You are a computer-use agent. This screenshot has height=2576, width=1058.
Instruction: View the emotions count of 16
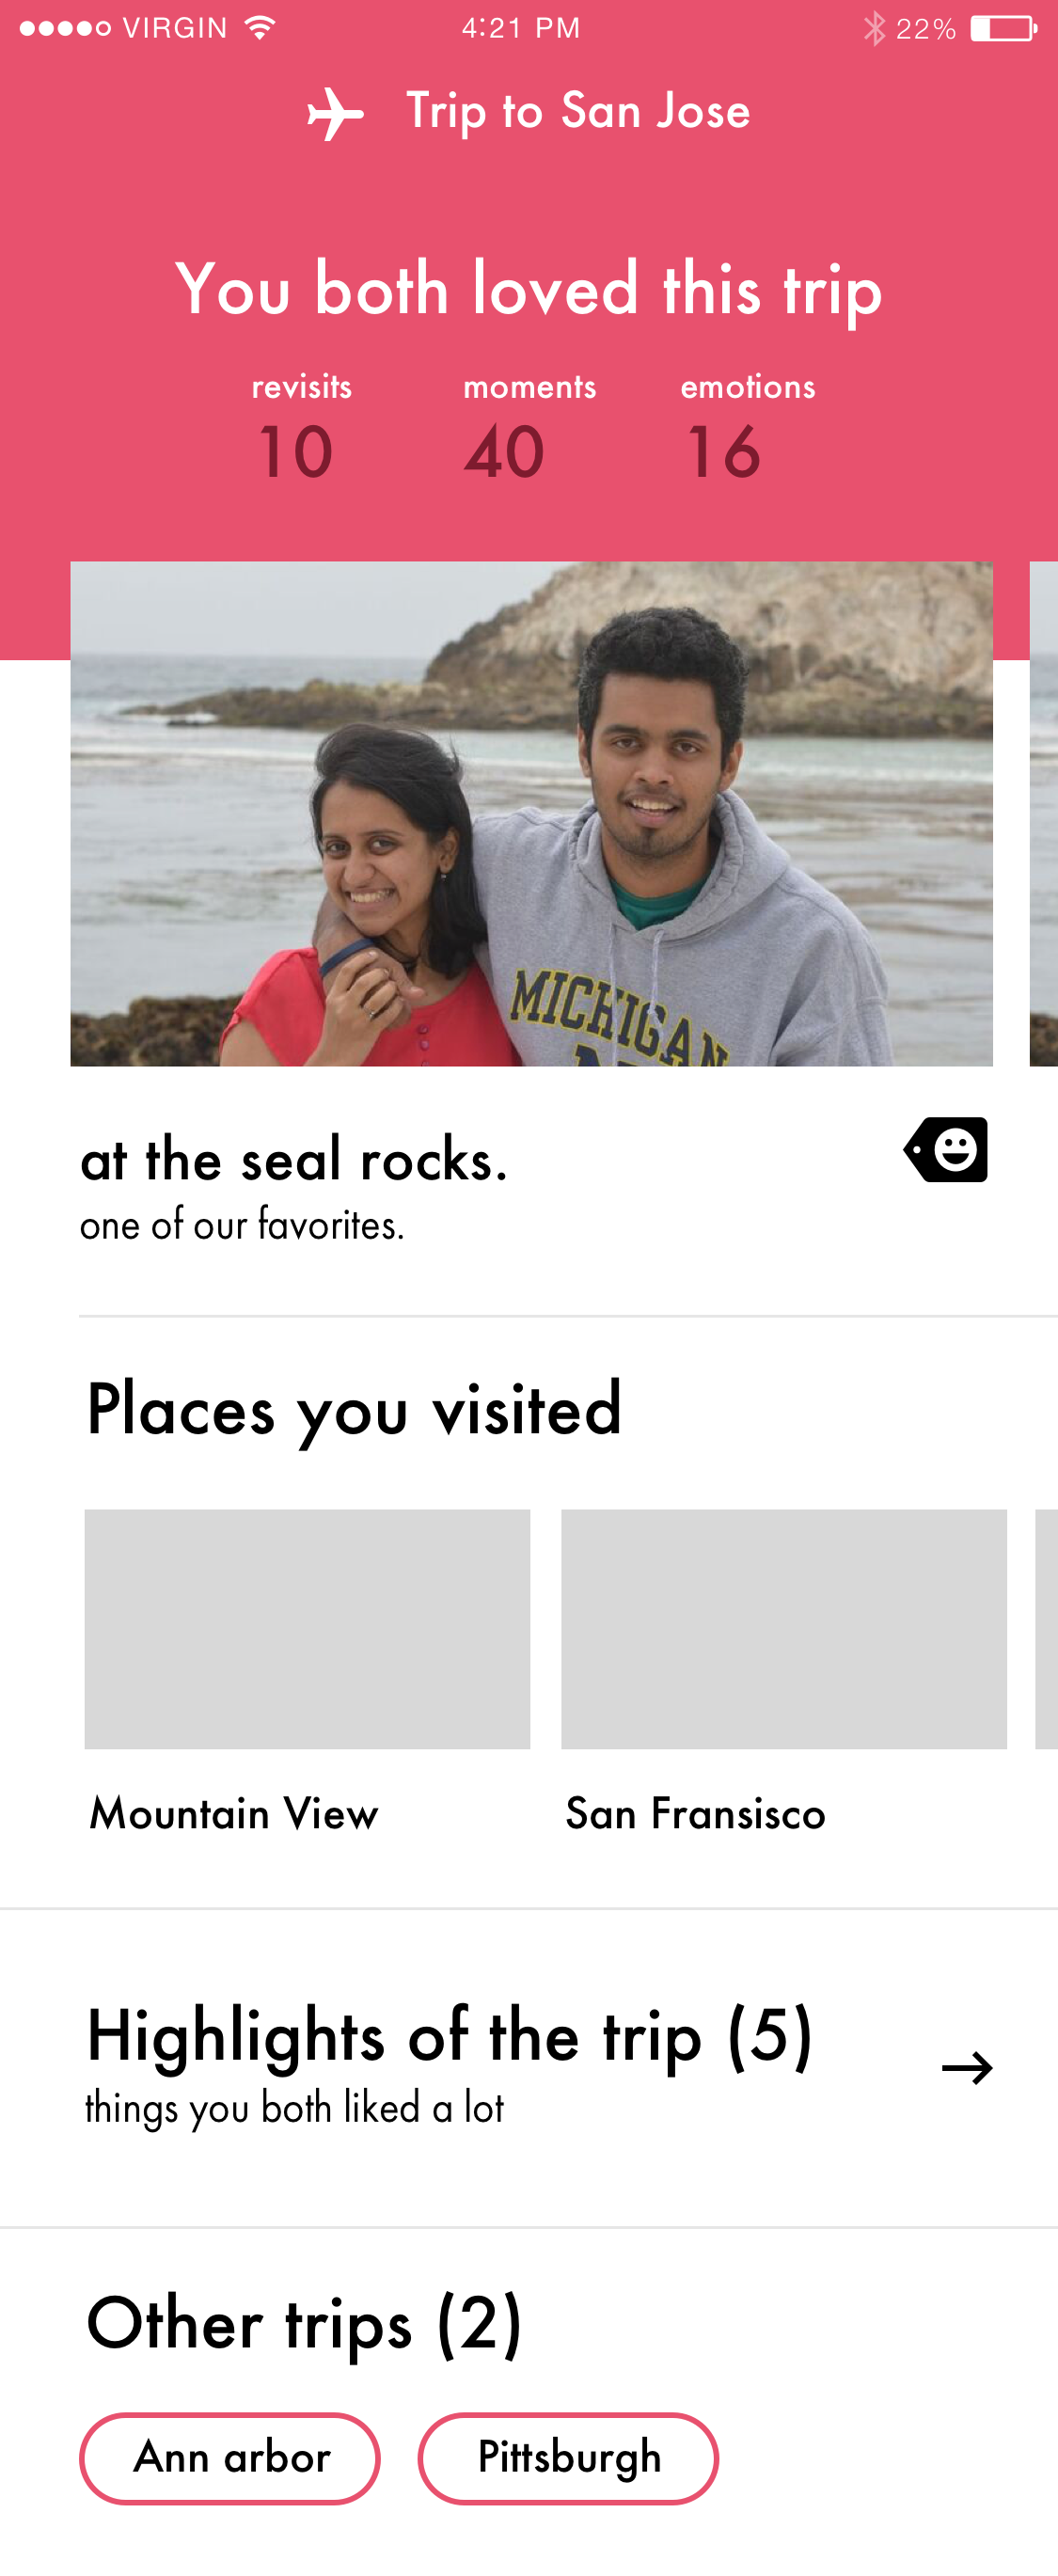pyautogui.click(x=724, y=451)
